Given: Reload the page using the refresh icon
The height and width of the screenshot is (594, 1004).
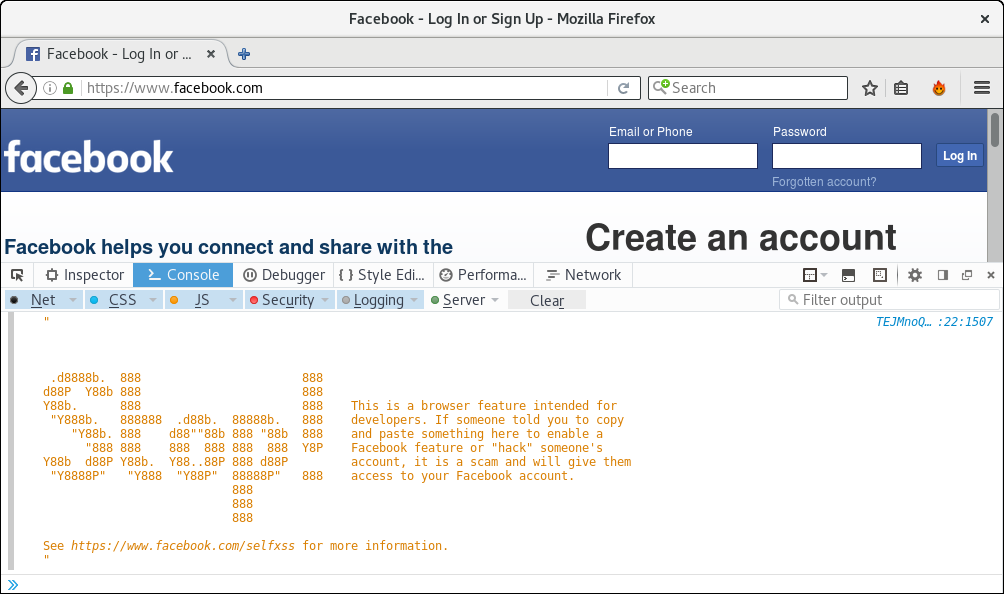Looking at the screenshot, I should 623,88.
